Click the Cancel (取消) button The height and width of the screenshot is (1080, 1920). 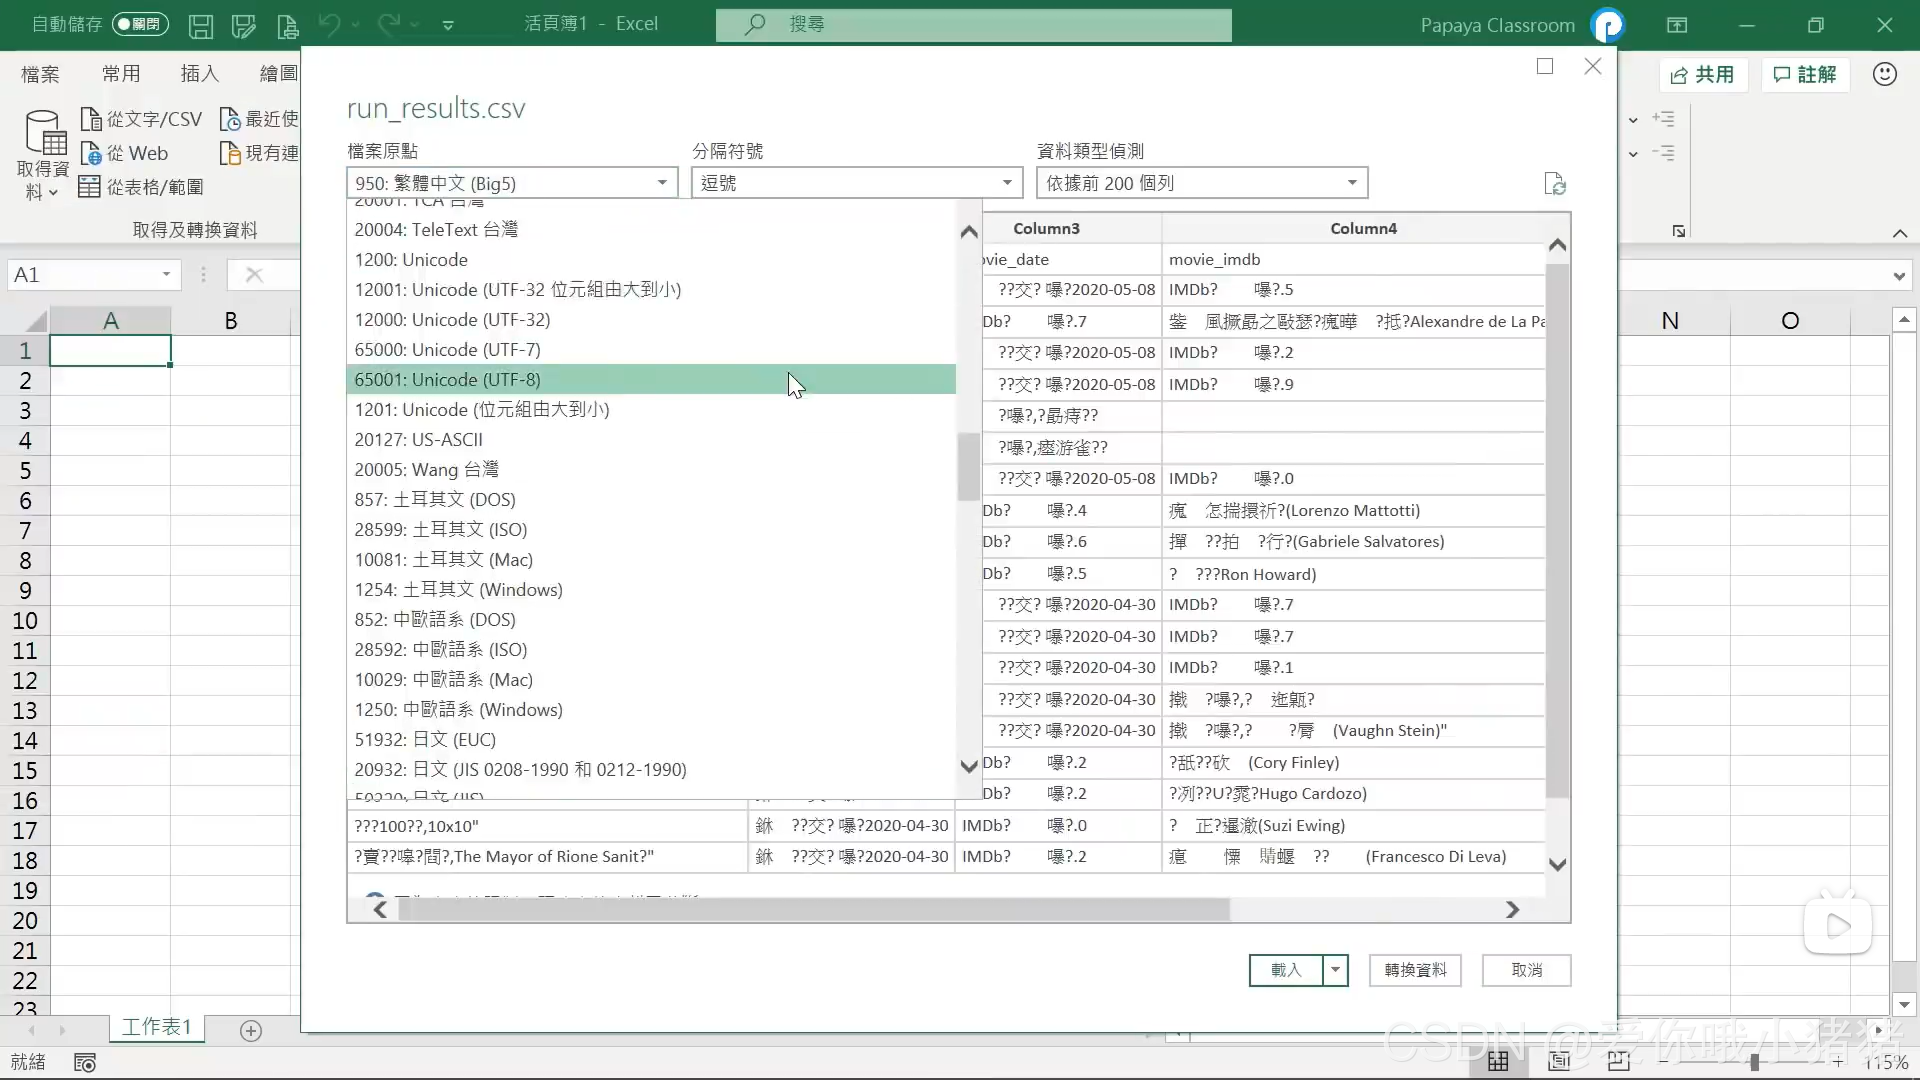(x=1526, y=970)
